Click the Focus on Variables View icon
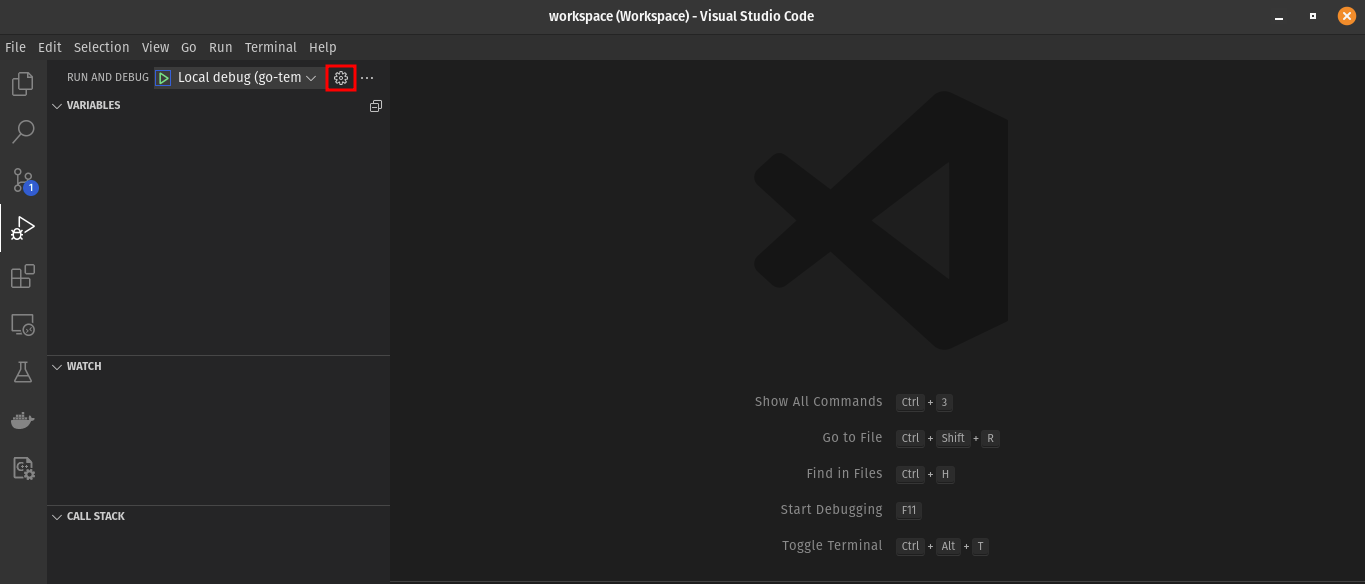The image size is (1365, 584). pos(375,105)
